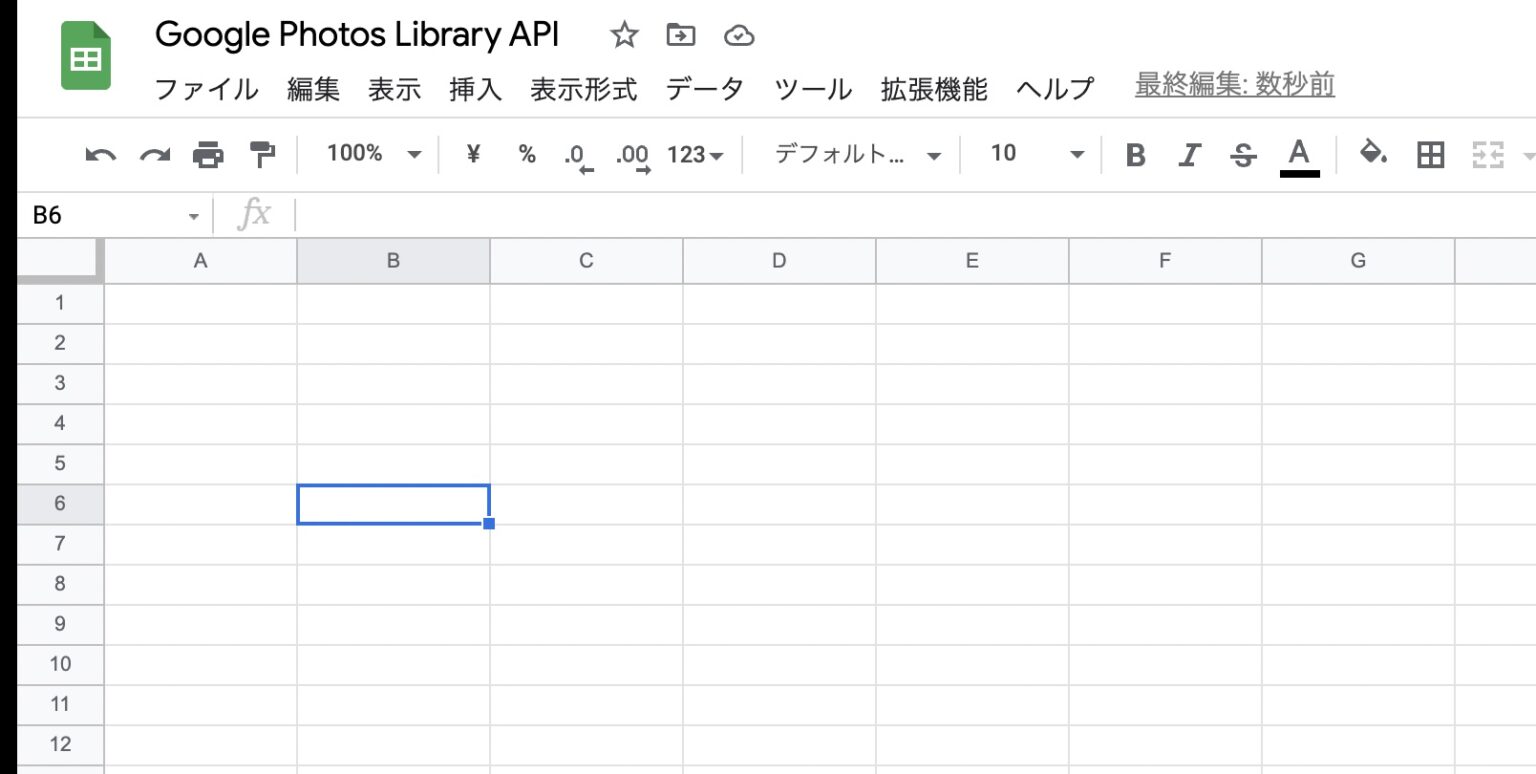1536x774 pixels.
Task: Increase decimal places icon
Action: tap(630, 155)
